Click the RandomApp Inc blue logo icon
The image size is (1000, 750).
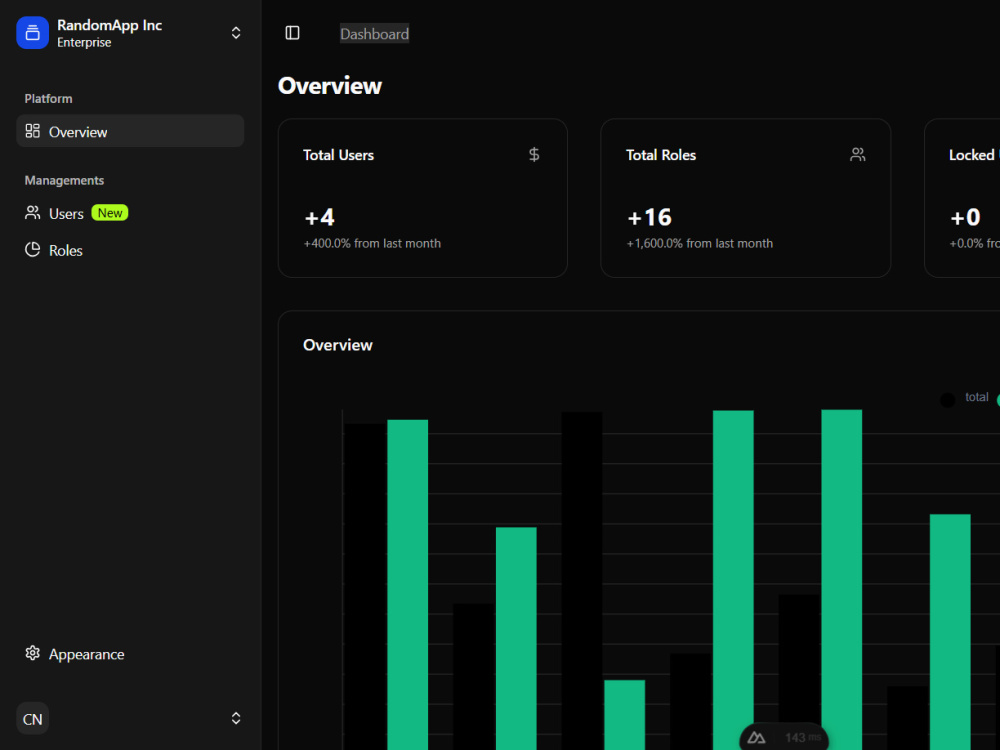pos(33,33)
